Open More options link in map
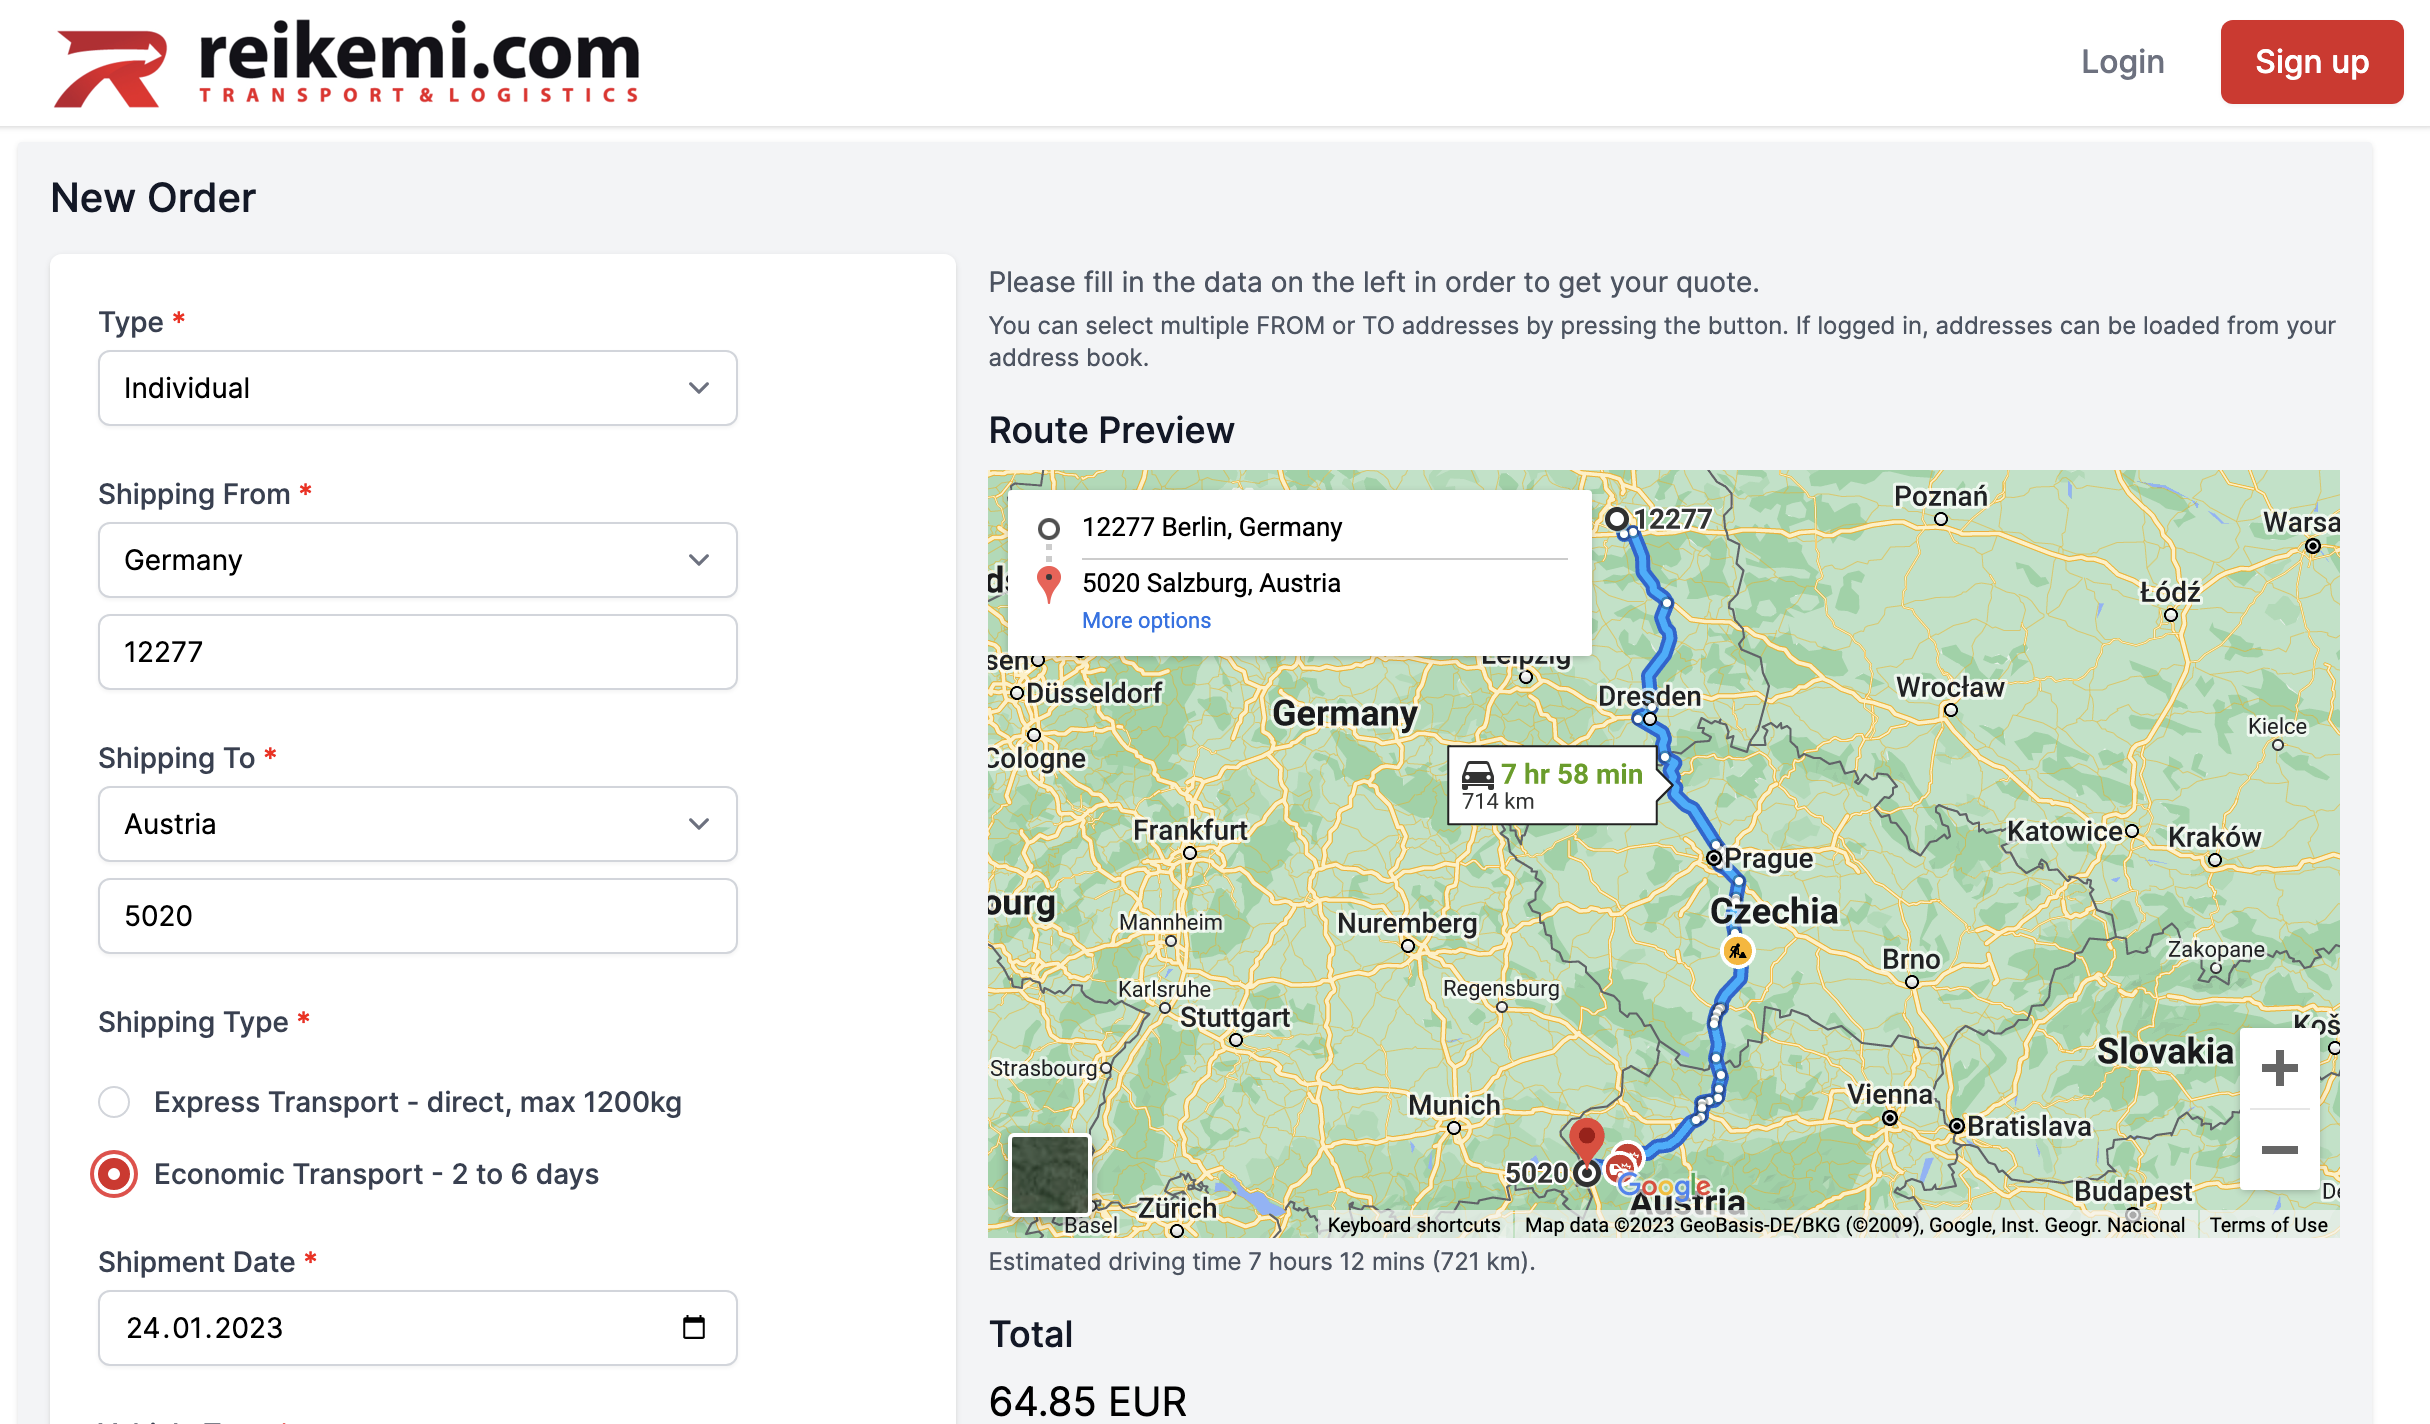The width and height of the screenshot is (2430, 1424). coord(1146,620)
